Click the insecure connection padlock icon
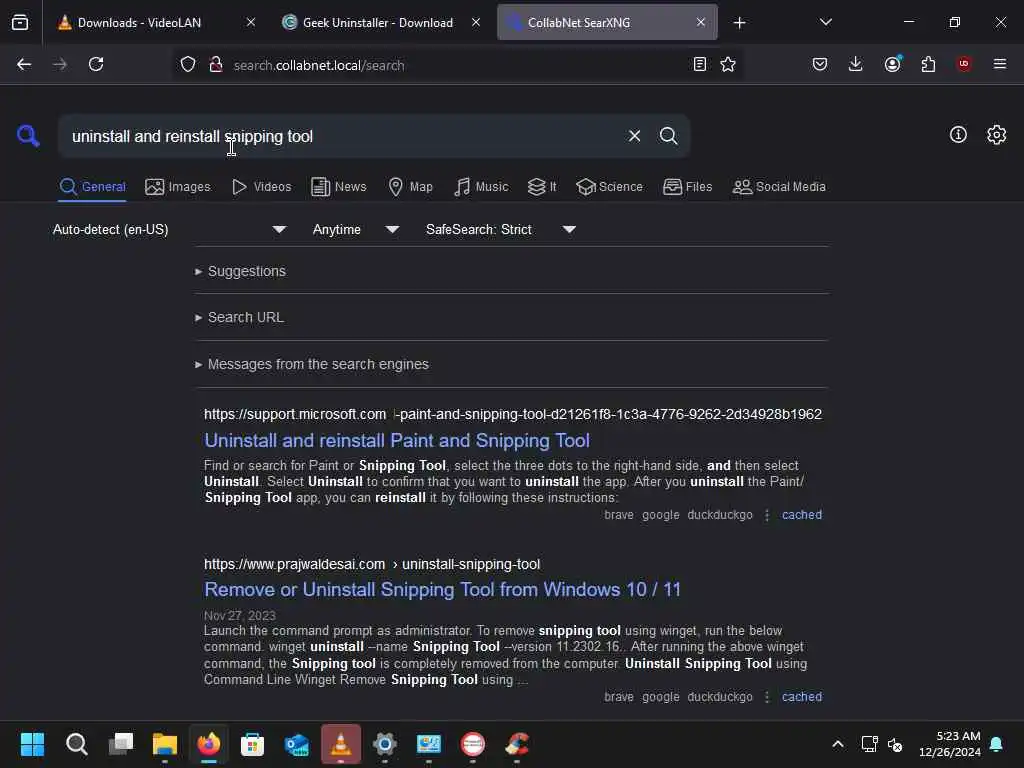The height and width of the screenshot is (768, 1024). click(x=216, y=65)
